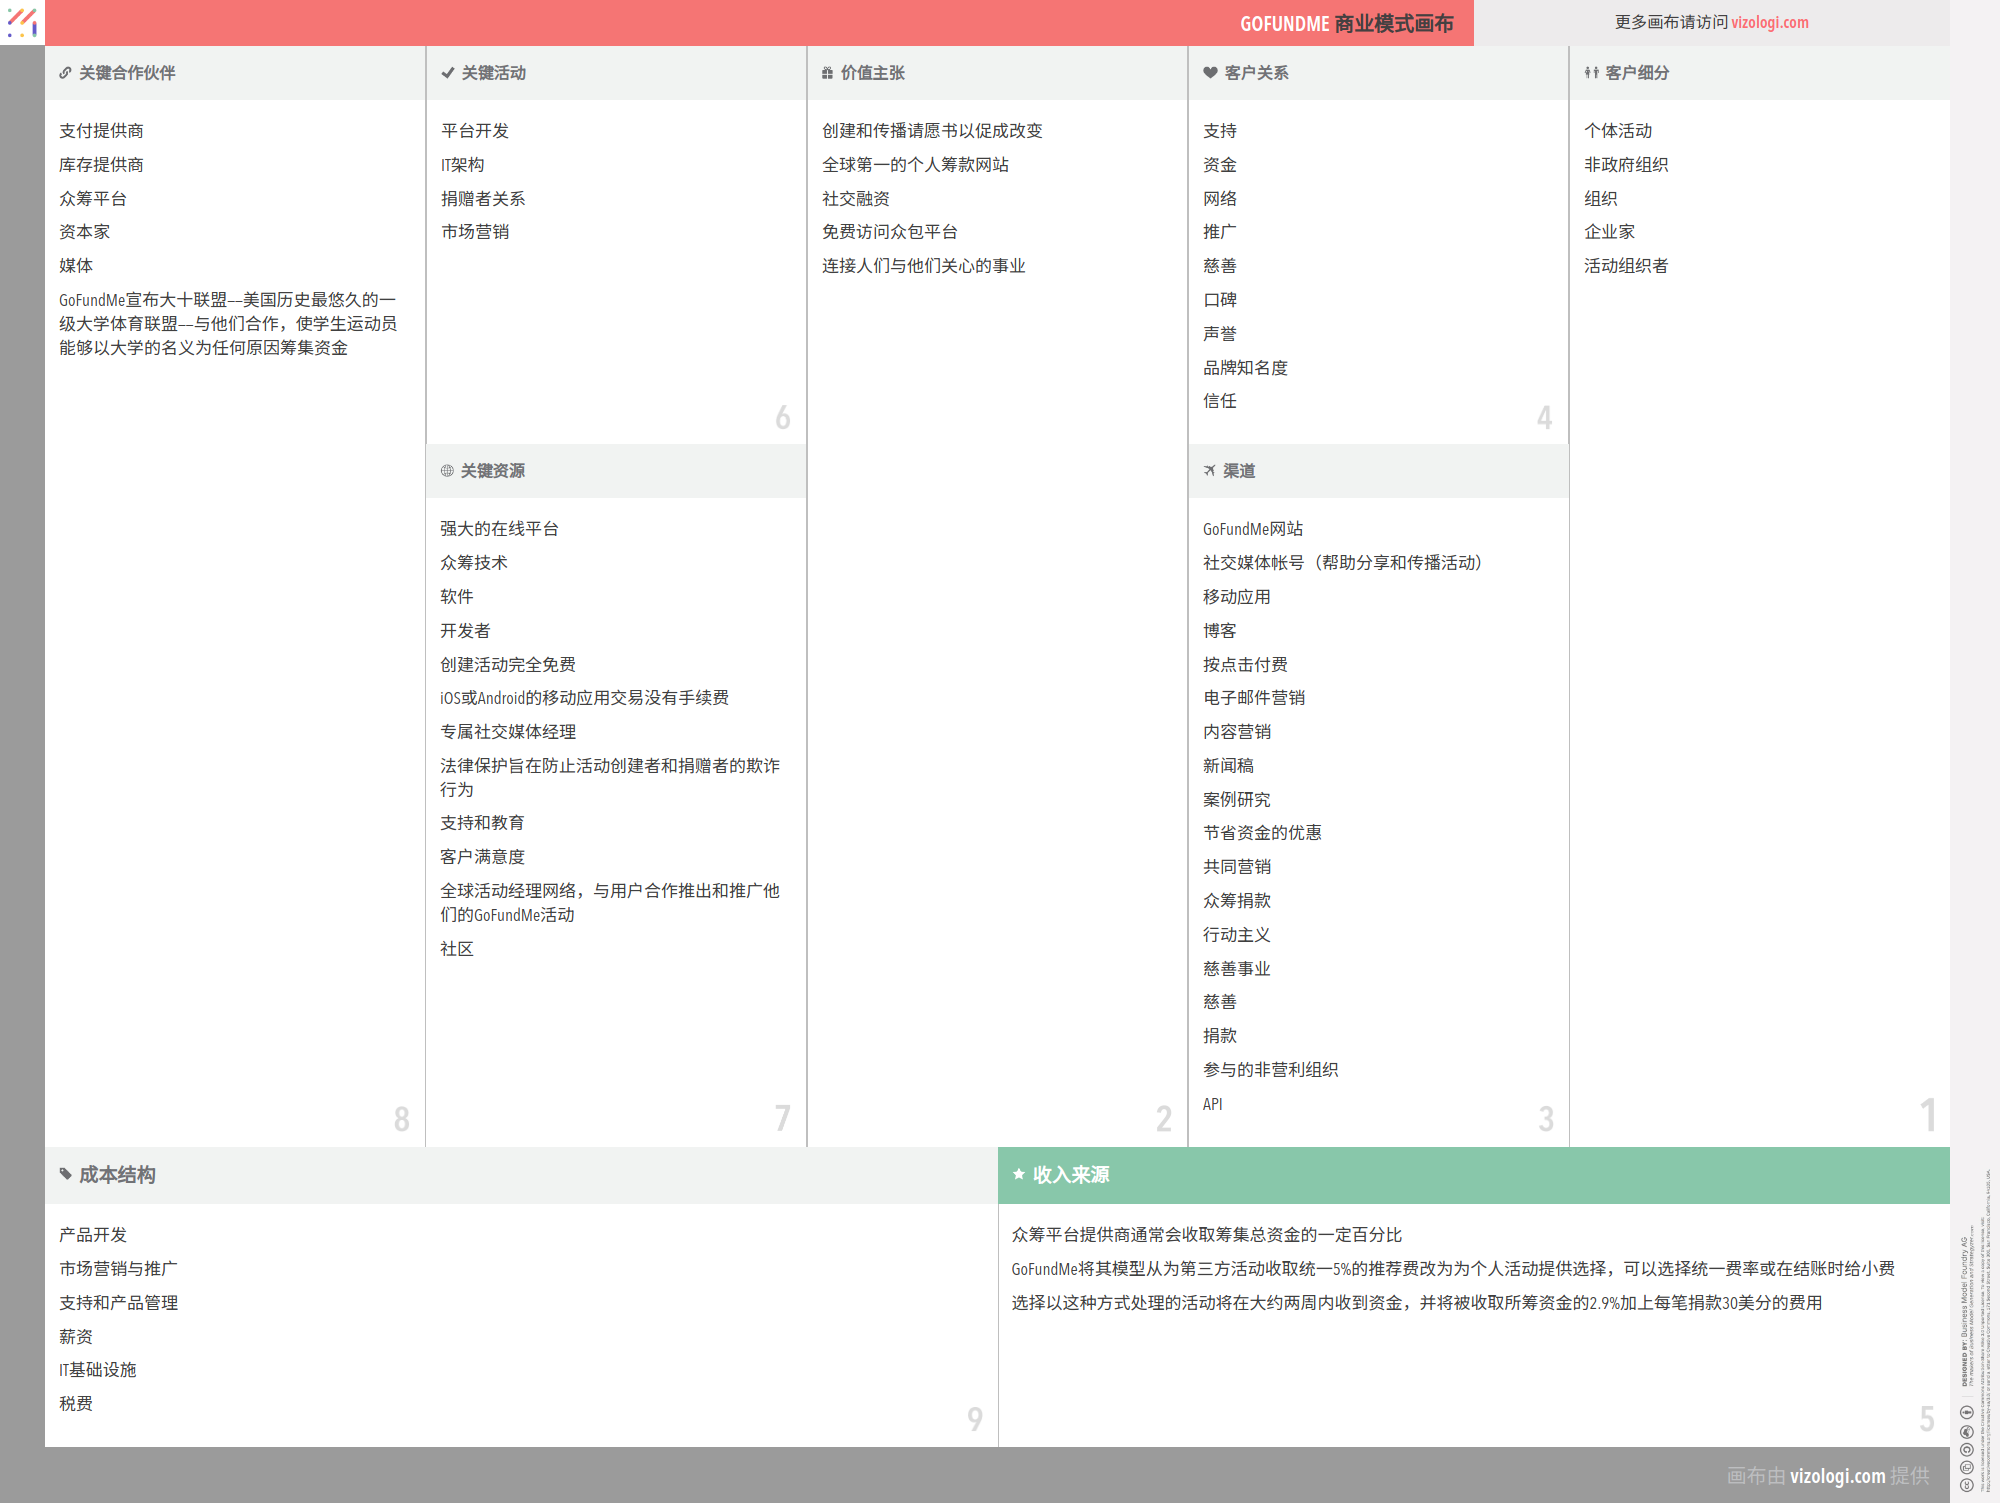Click the people icon beside 客户细分

click(x=1591, y=73)
